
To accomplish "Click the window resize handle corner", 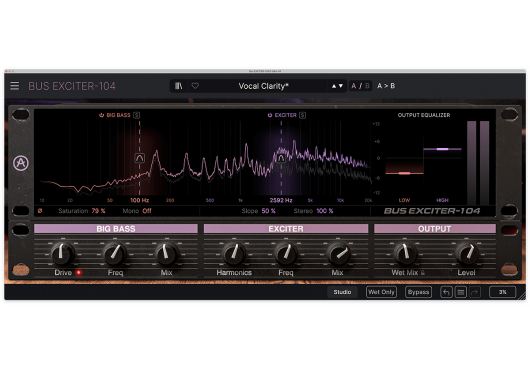I will point(522,296).
